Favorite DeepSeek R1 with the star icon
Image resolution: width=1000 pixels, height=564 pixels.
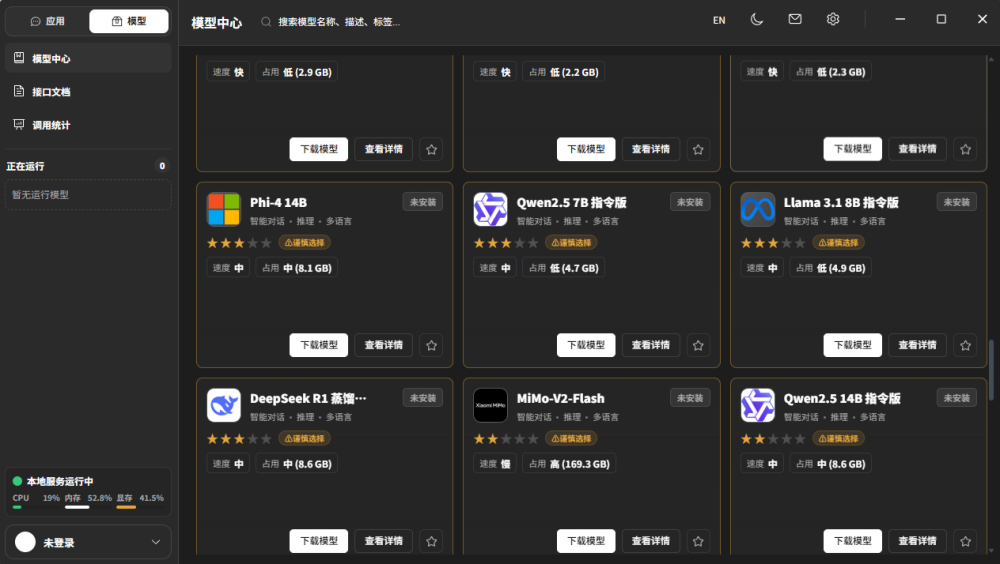coord(431,541)
